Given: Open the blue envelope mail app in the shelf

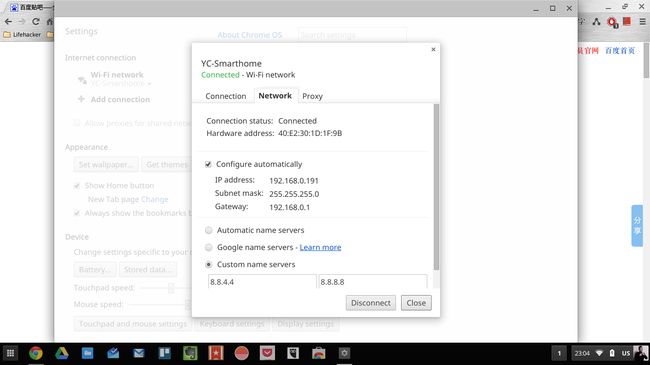Looking at the screenshot, I should click(138, 353).
